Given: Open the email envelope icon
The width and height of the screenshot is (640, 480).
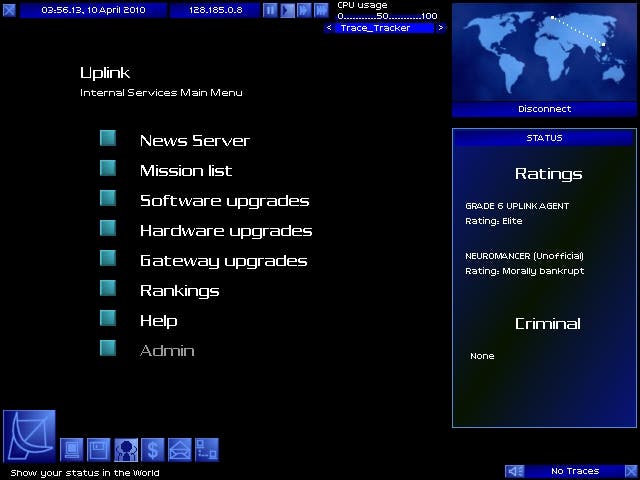Looking at the screenshot, I should click(180, 450).
